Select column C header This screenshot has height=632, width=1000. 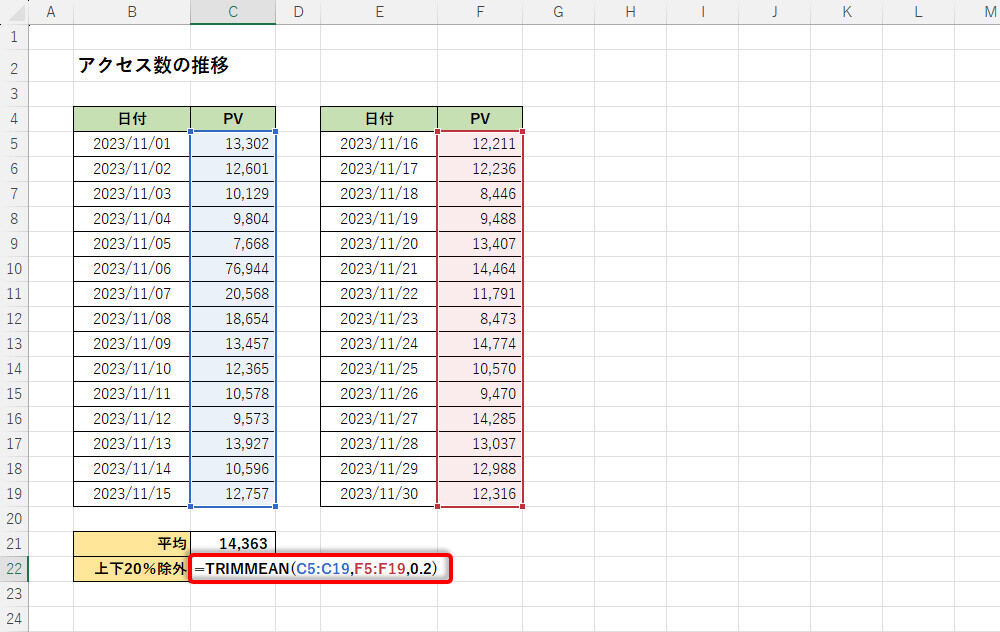(233, 12)
